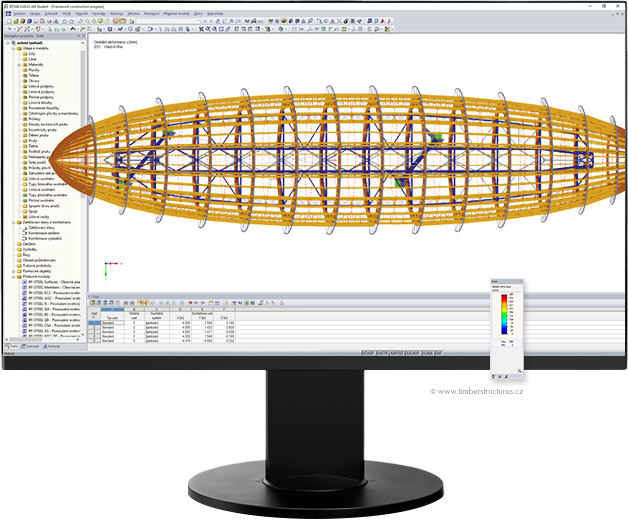Click the Materiály folder icon in tree
The height and width of the screenshot is (521, 628).
24,66
